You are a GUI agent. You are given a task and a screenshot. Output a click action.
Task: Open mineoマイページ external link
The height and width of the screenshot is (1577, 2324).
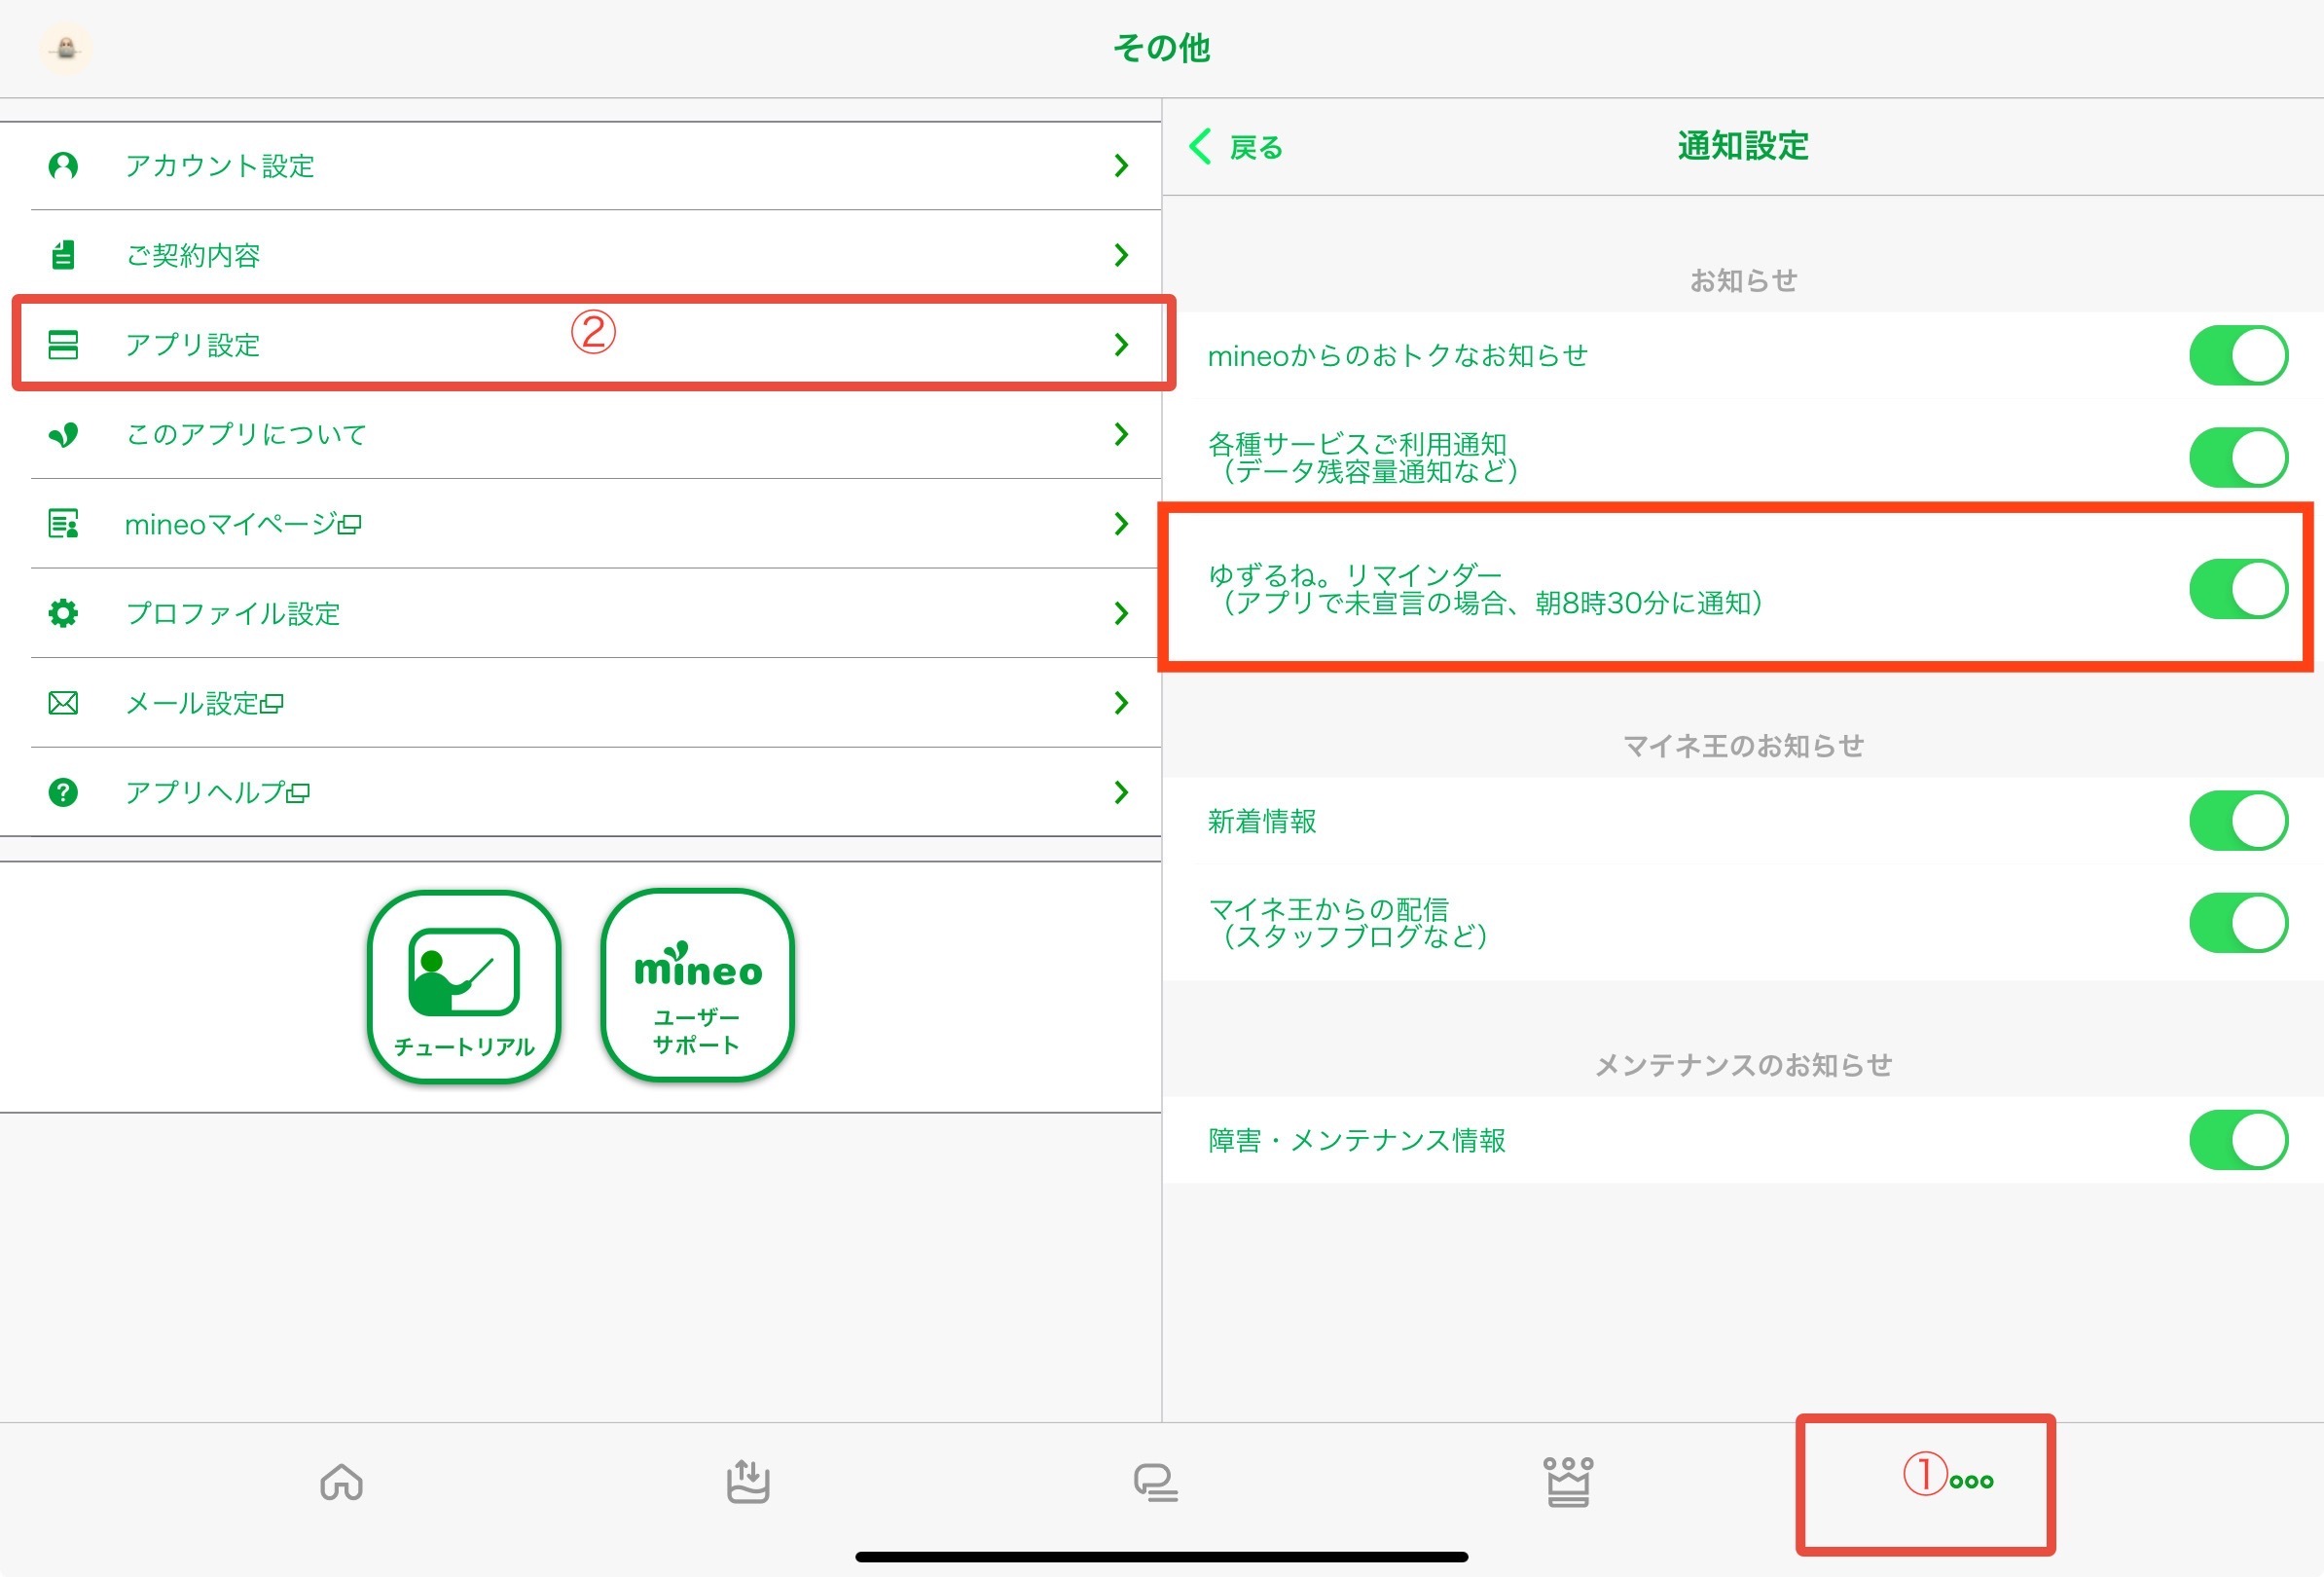(x=242, y=524)
